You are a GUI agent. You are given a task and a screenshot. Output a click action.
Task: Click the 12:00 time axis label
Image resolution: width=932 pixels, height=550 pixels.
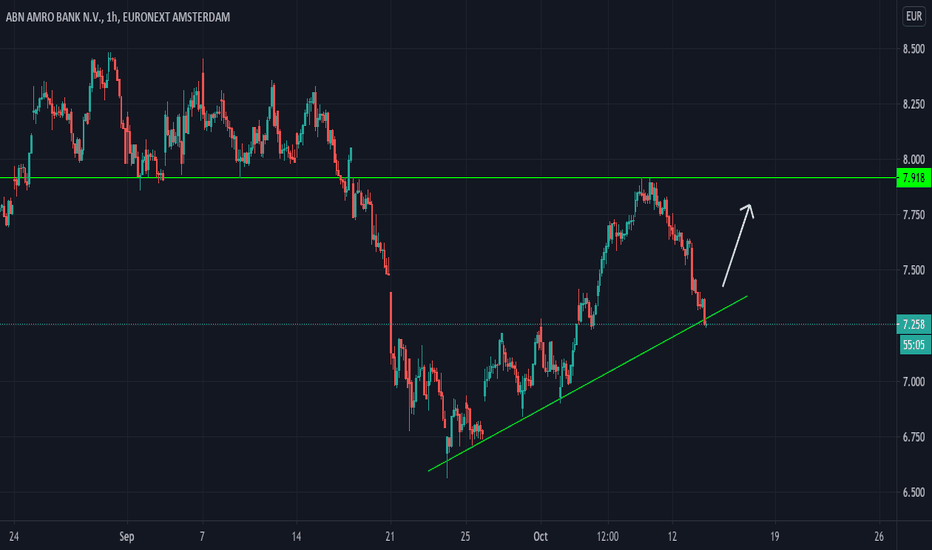(x=608, y=536)
